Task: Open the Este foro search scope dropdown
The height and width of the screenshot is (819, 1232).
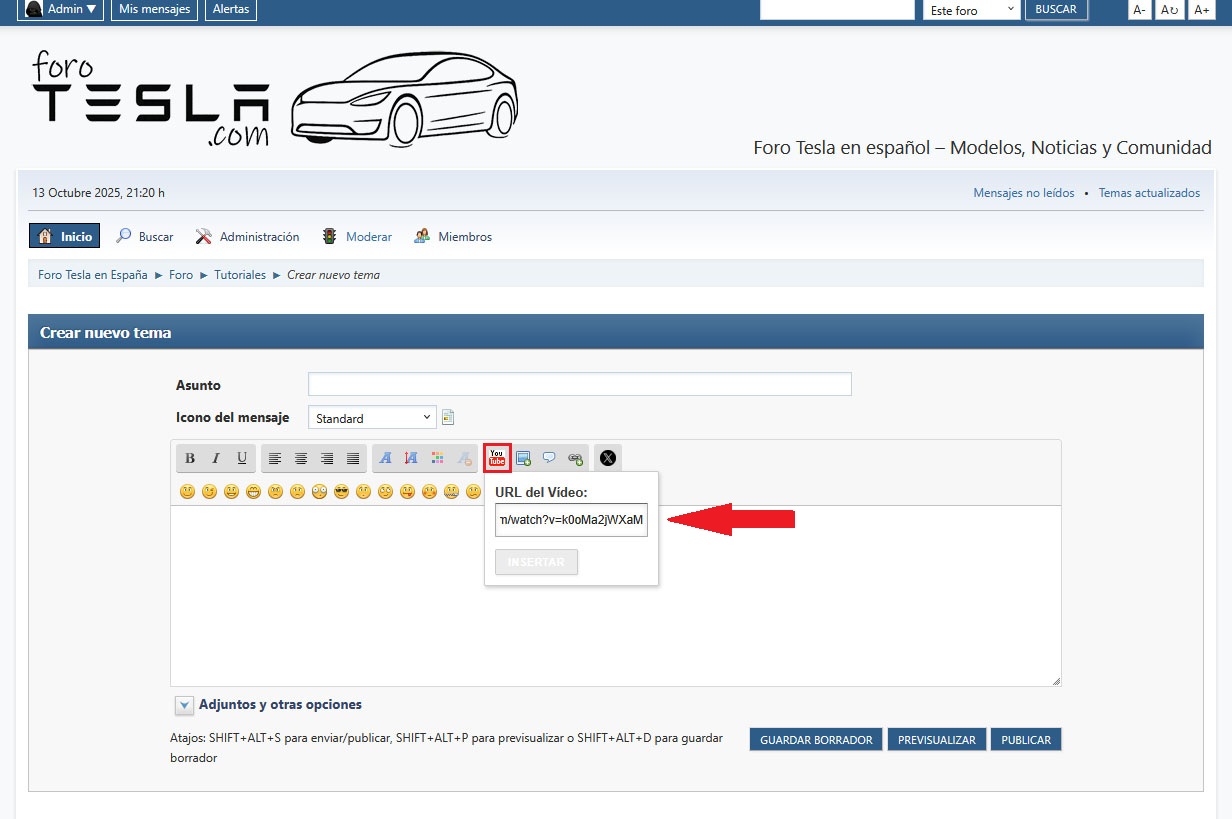Action: click(x=971, y=10)
